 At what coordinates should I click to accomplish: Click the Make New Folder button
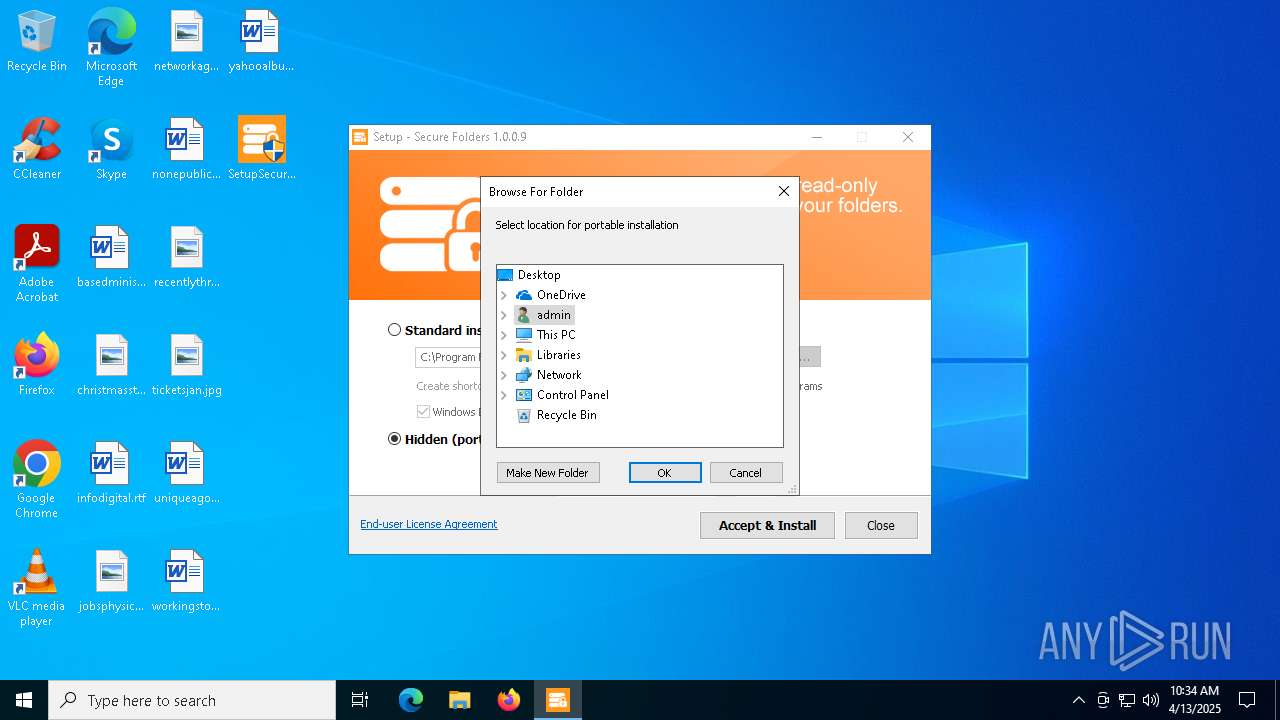click(548, 473)
